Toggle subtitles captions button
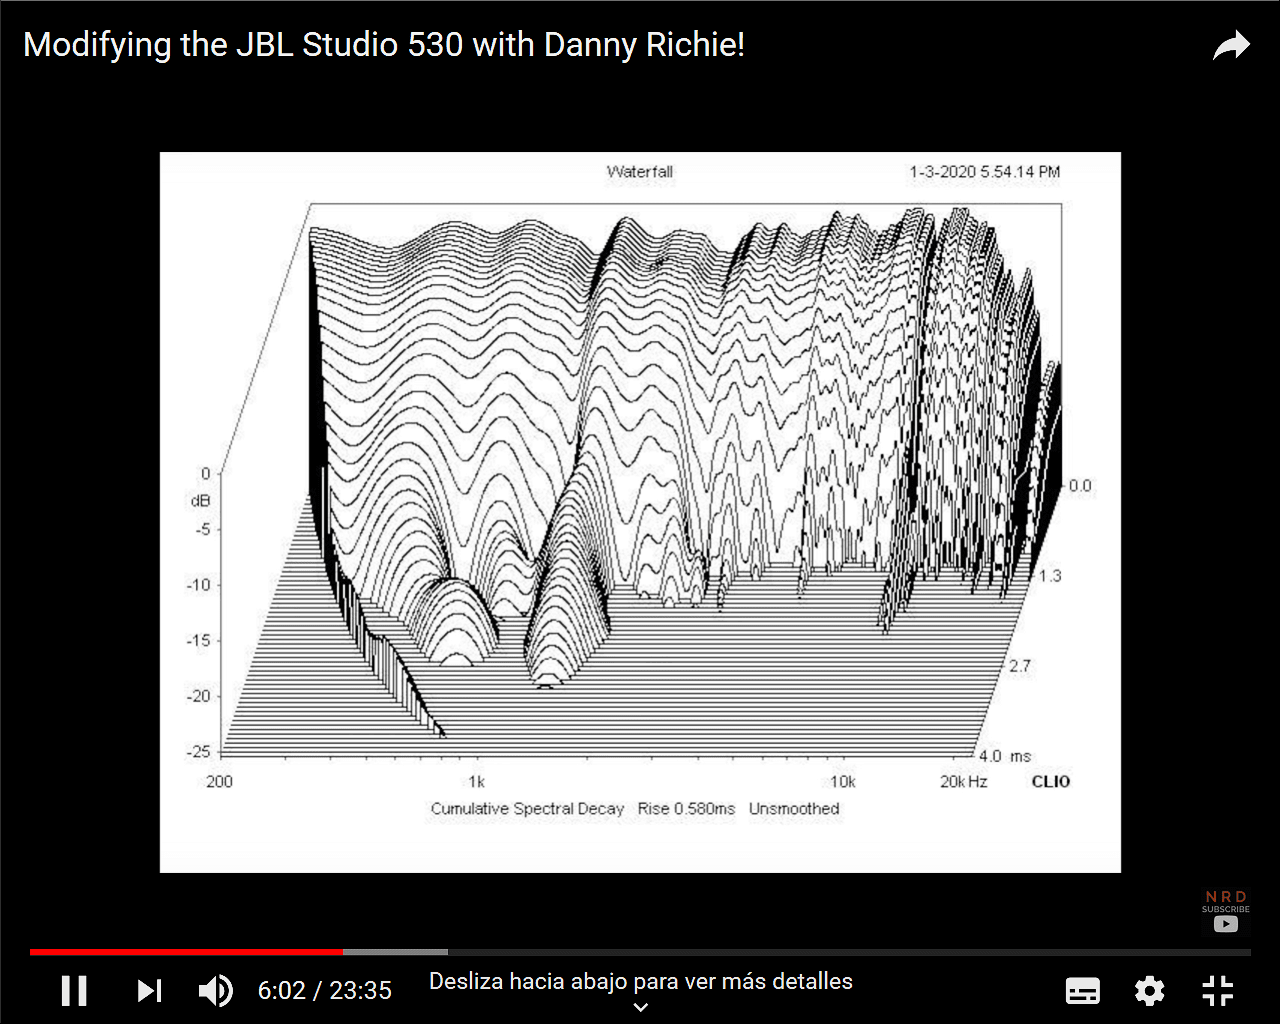 click(x=1083, y=991)
